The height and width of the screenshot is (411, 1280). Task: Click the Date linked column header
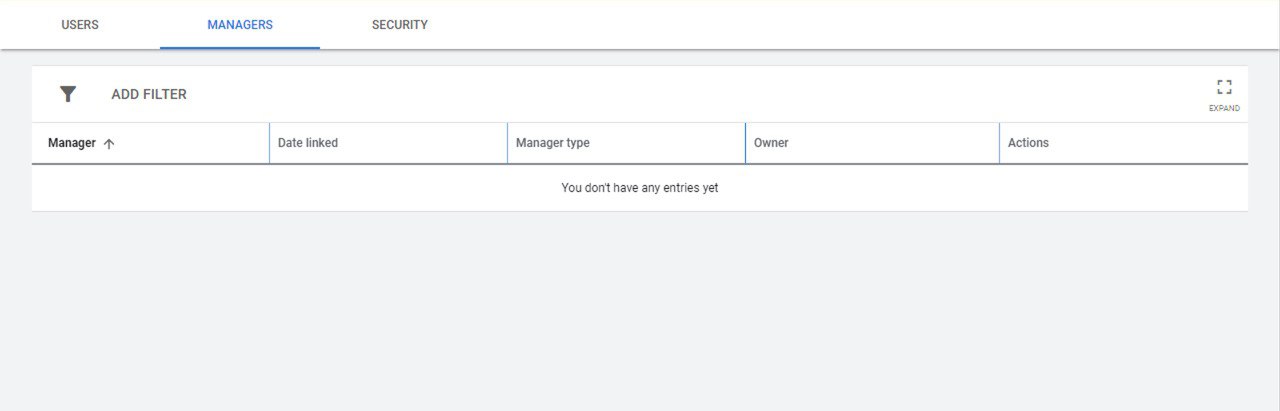pyautogui.click(x=308, y=143)
